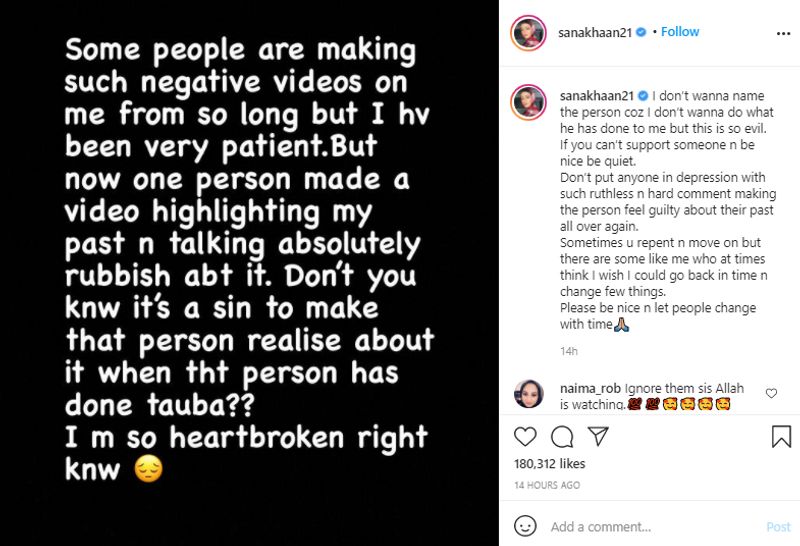800x546 pixels.
Task: Open sanakhaan21 header profile picture
Action: (529, 33)
